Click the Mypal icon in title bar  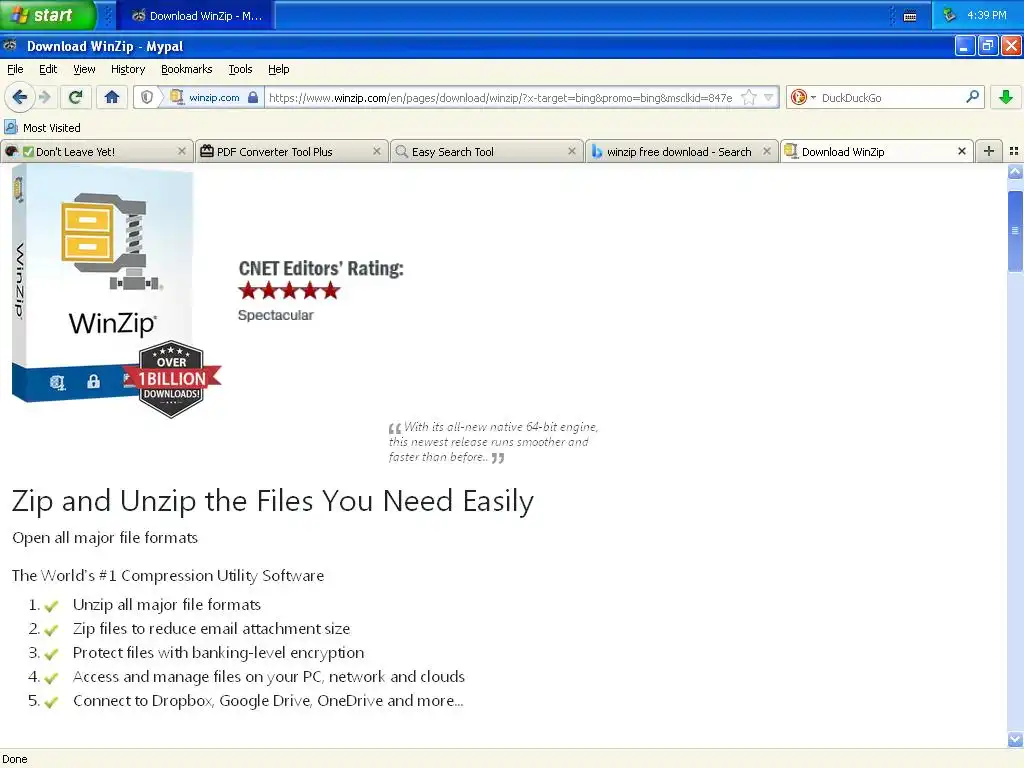(10, 46)
